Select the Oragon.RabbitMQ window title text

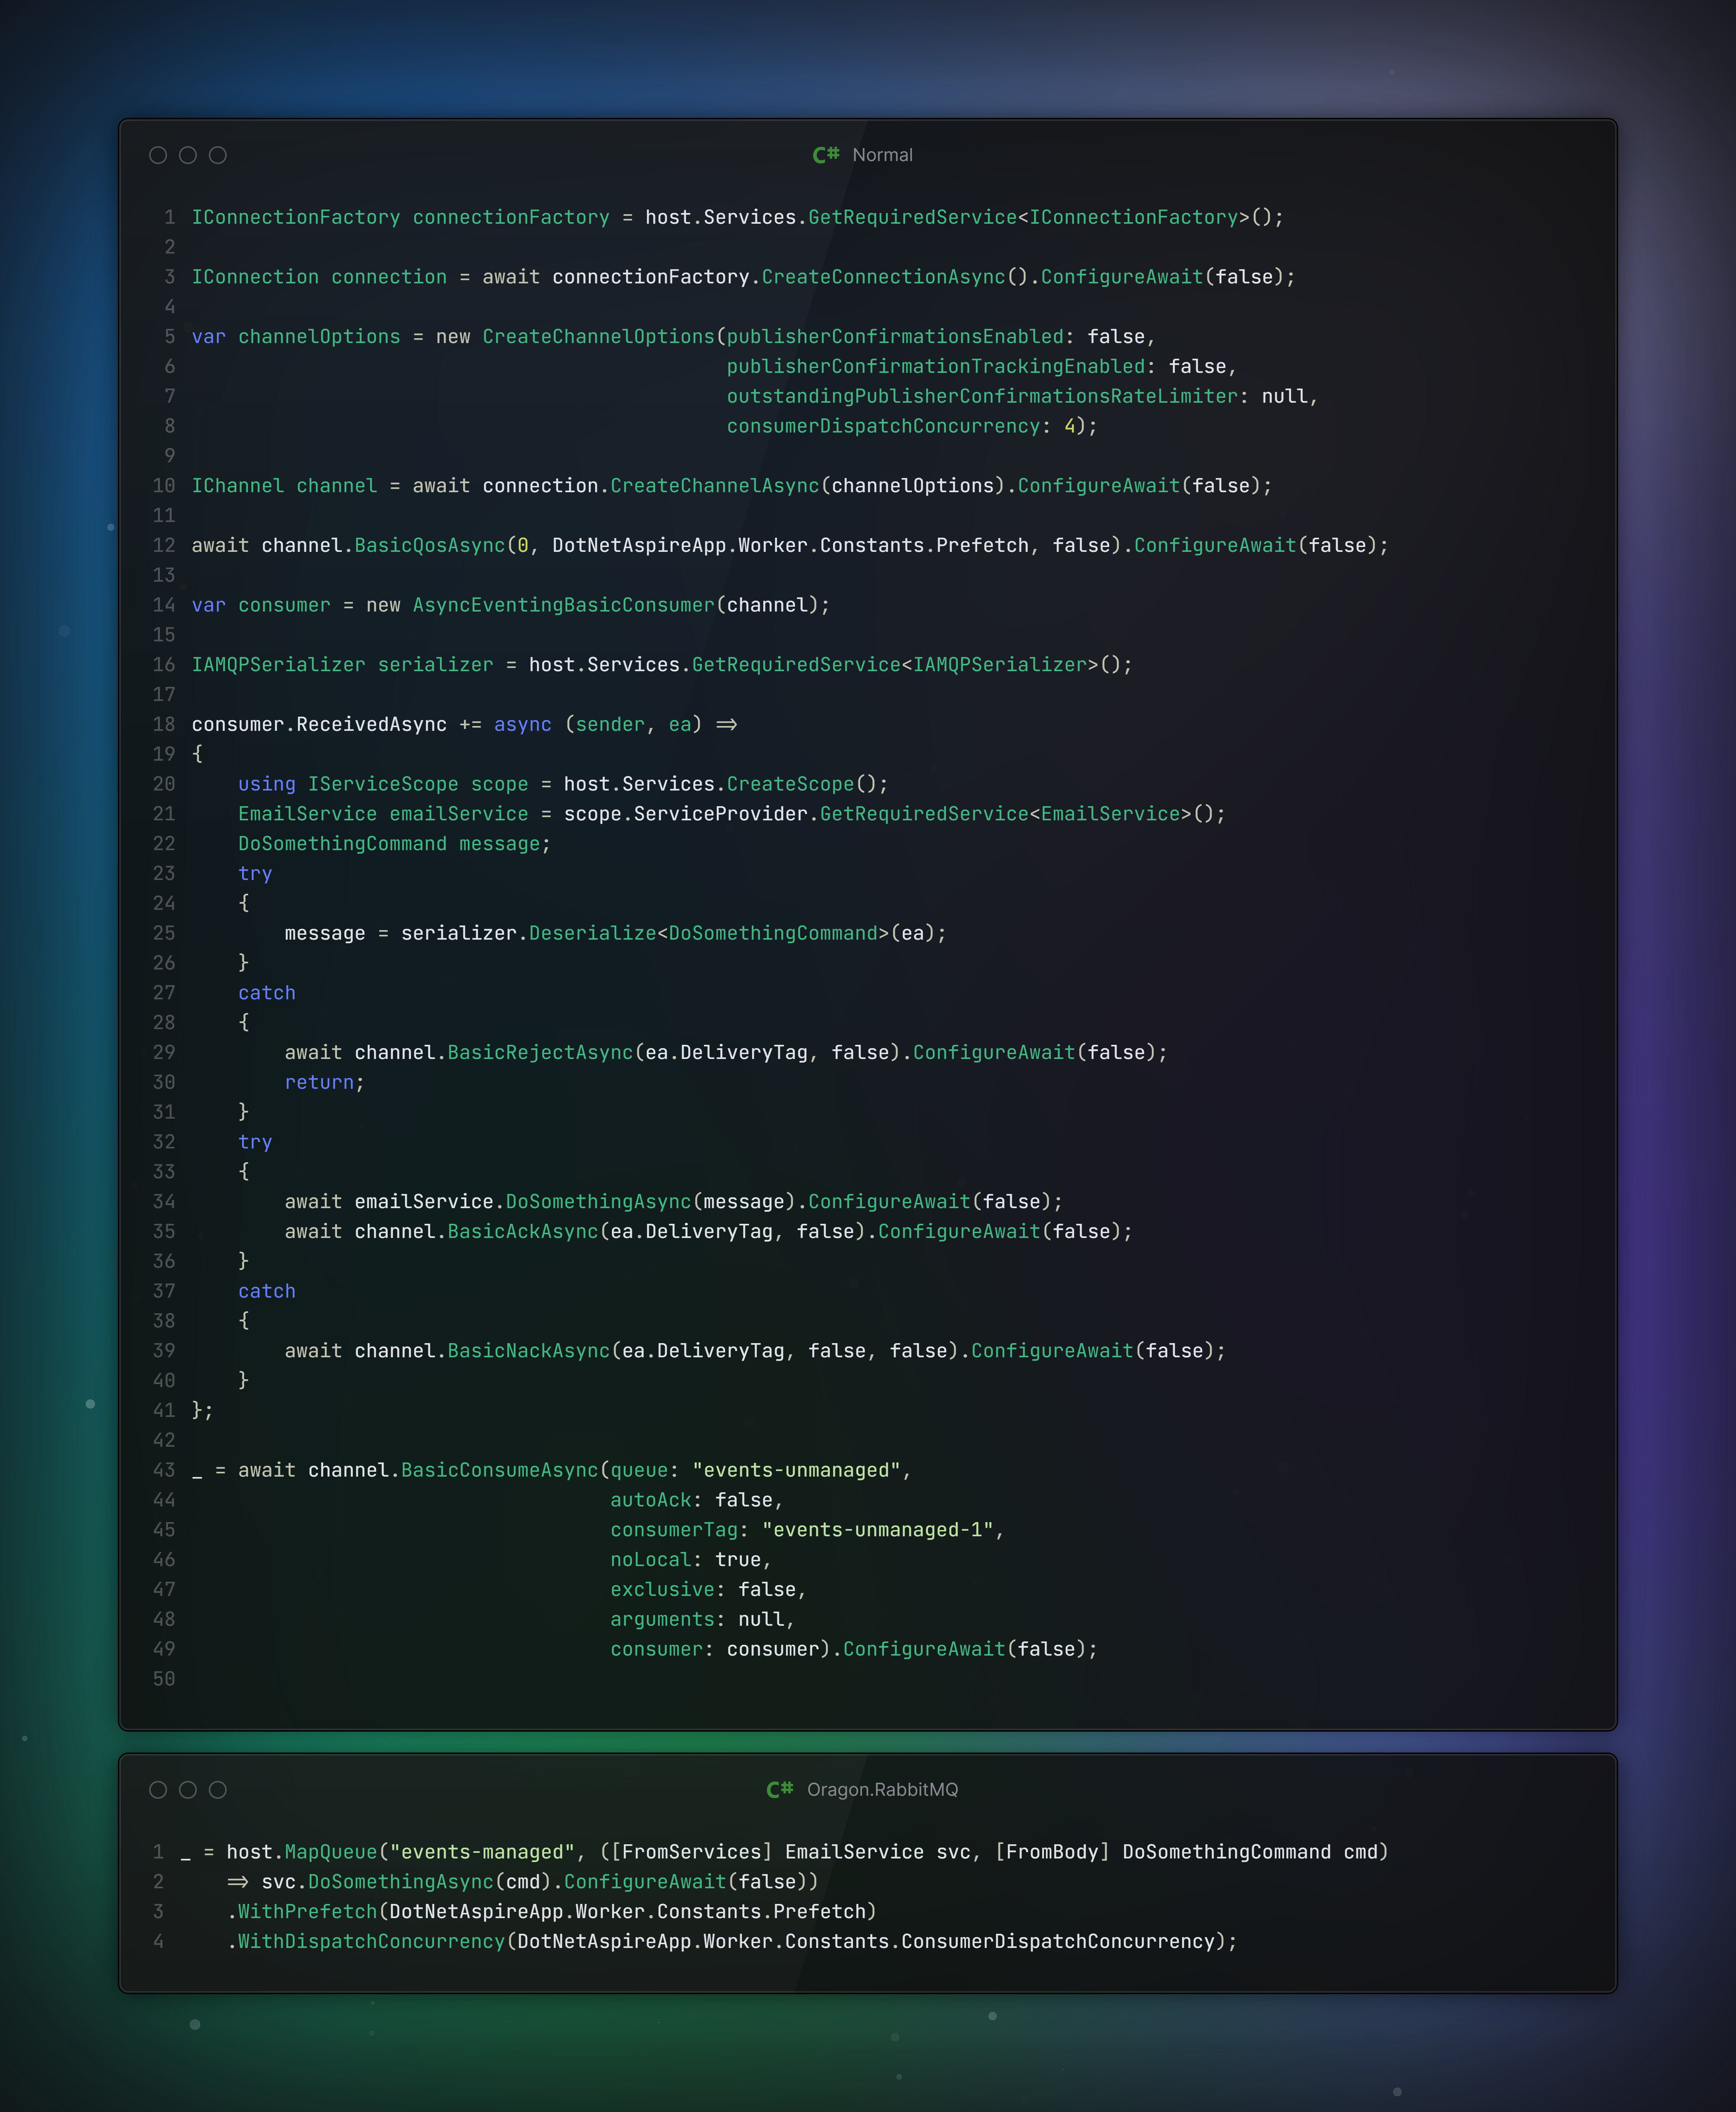coord(882,1789)
